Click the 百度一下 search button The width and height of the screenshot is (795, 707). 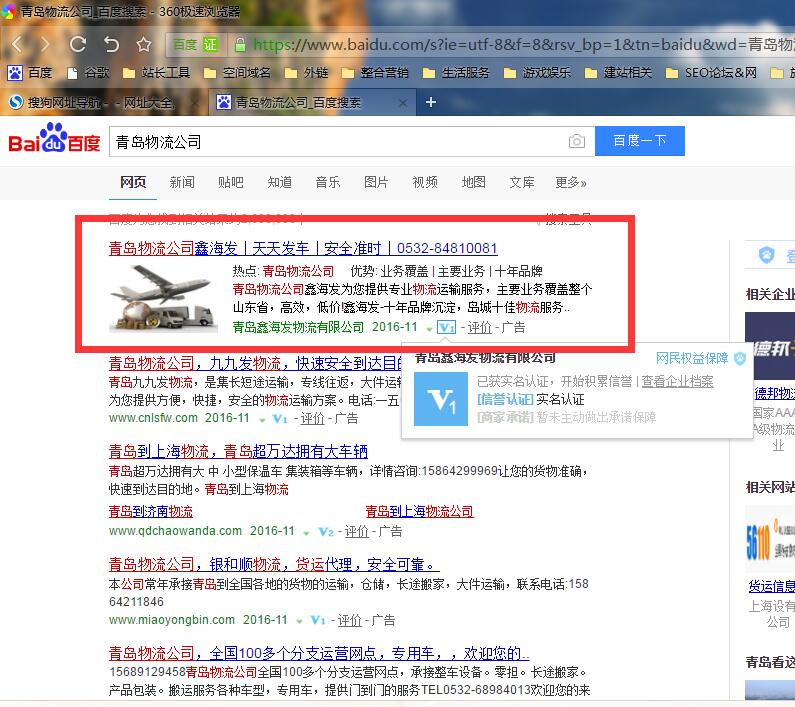(639, 141)
